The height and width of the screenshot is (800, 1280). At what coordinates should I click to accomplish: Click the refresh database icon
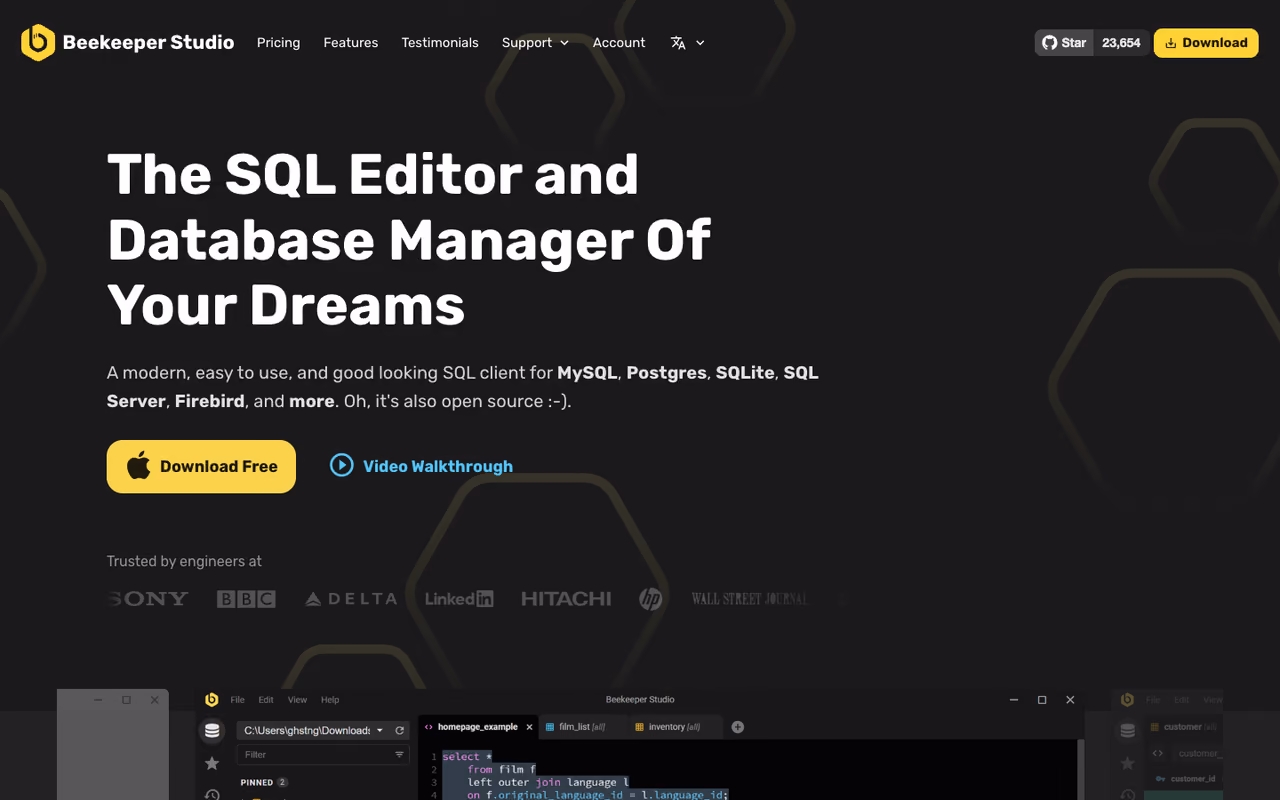(x=400, y=730)
